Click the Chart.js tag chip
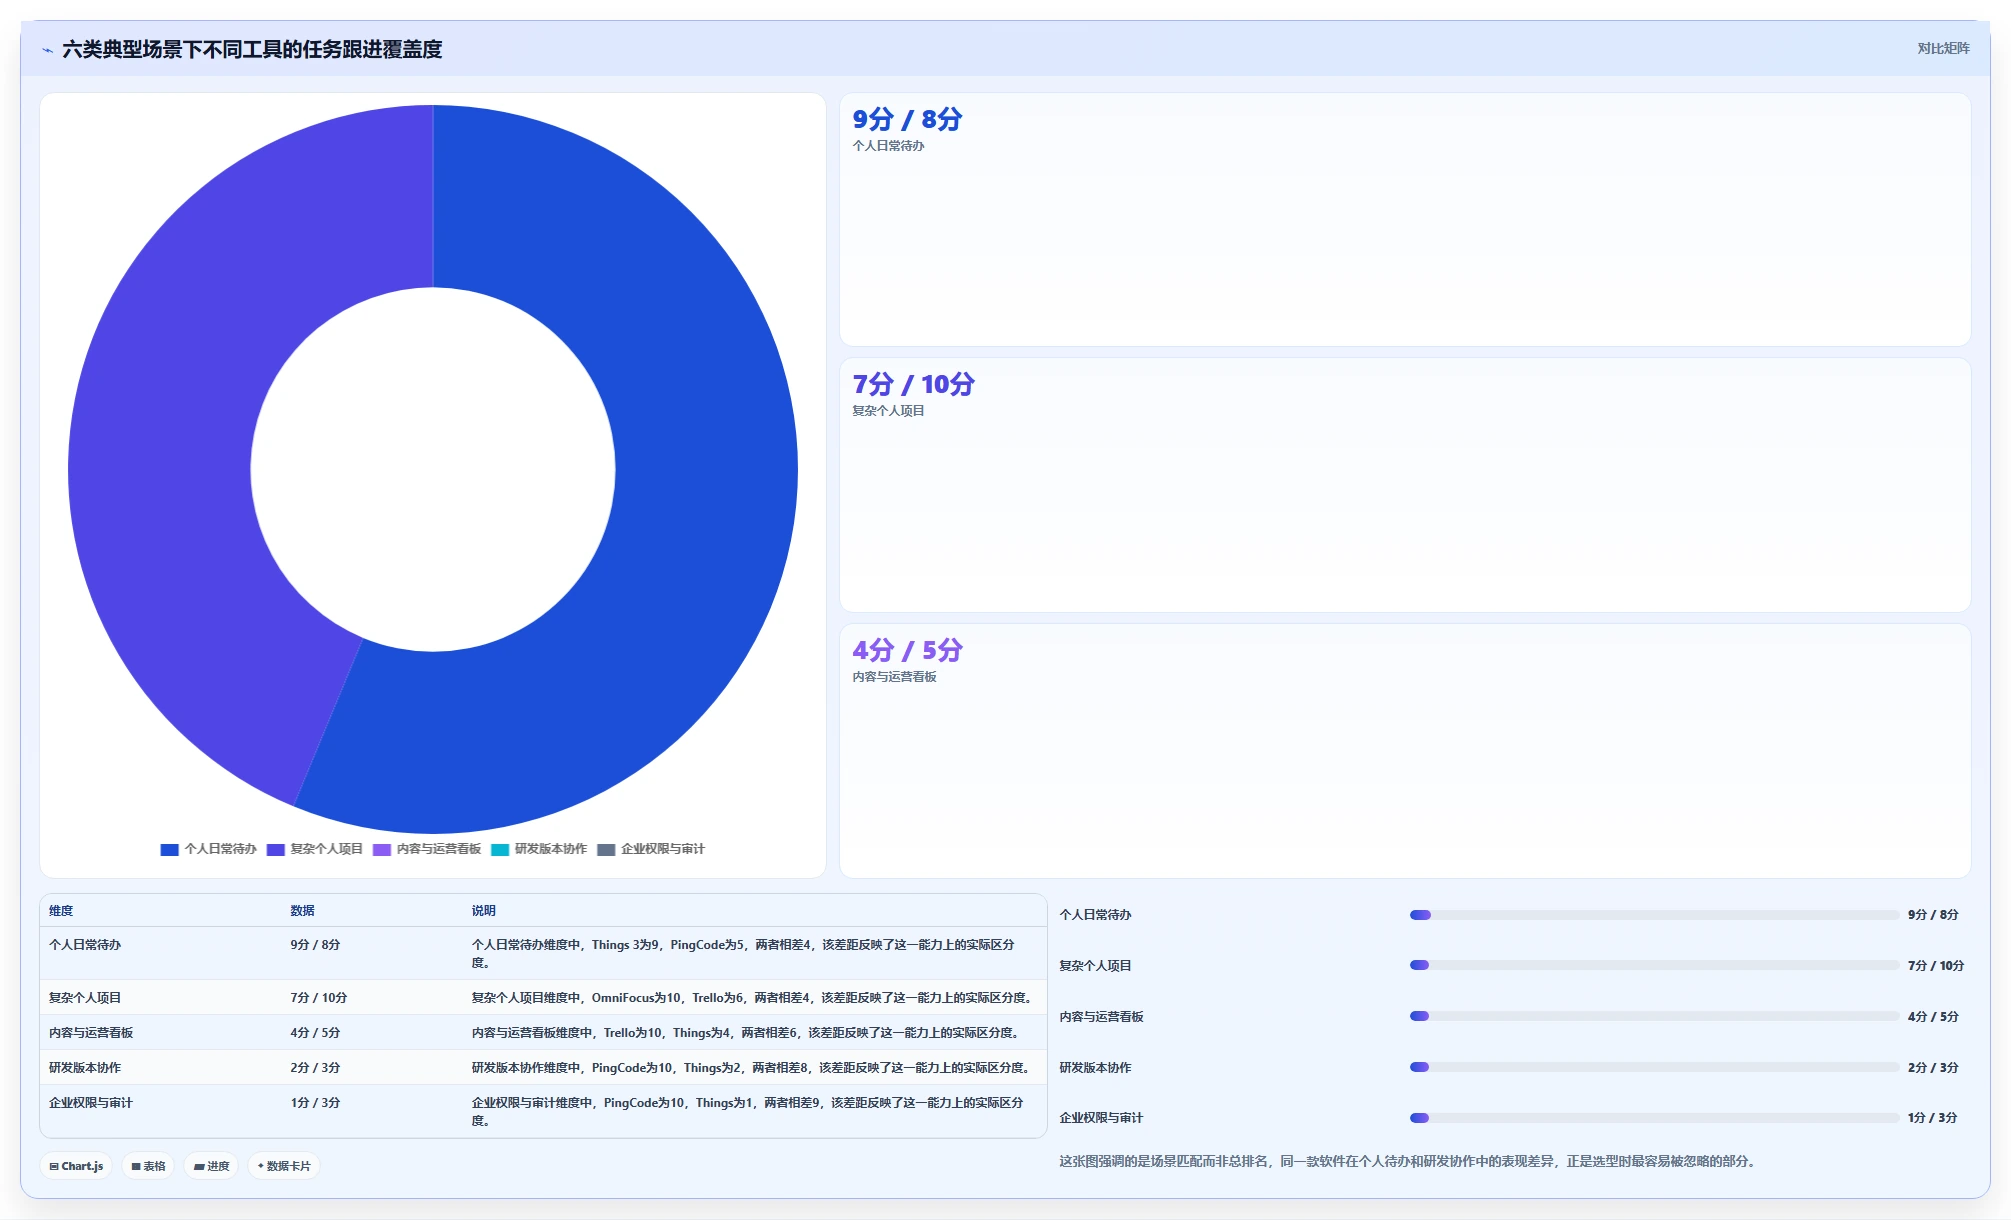This screenshot has width=2011, height=1220. pyautogui.click(x=76, y=1166)
